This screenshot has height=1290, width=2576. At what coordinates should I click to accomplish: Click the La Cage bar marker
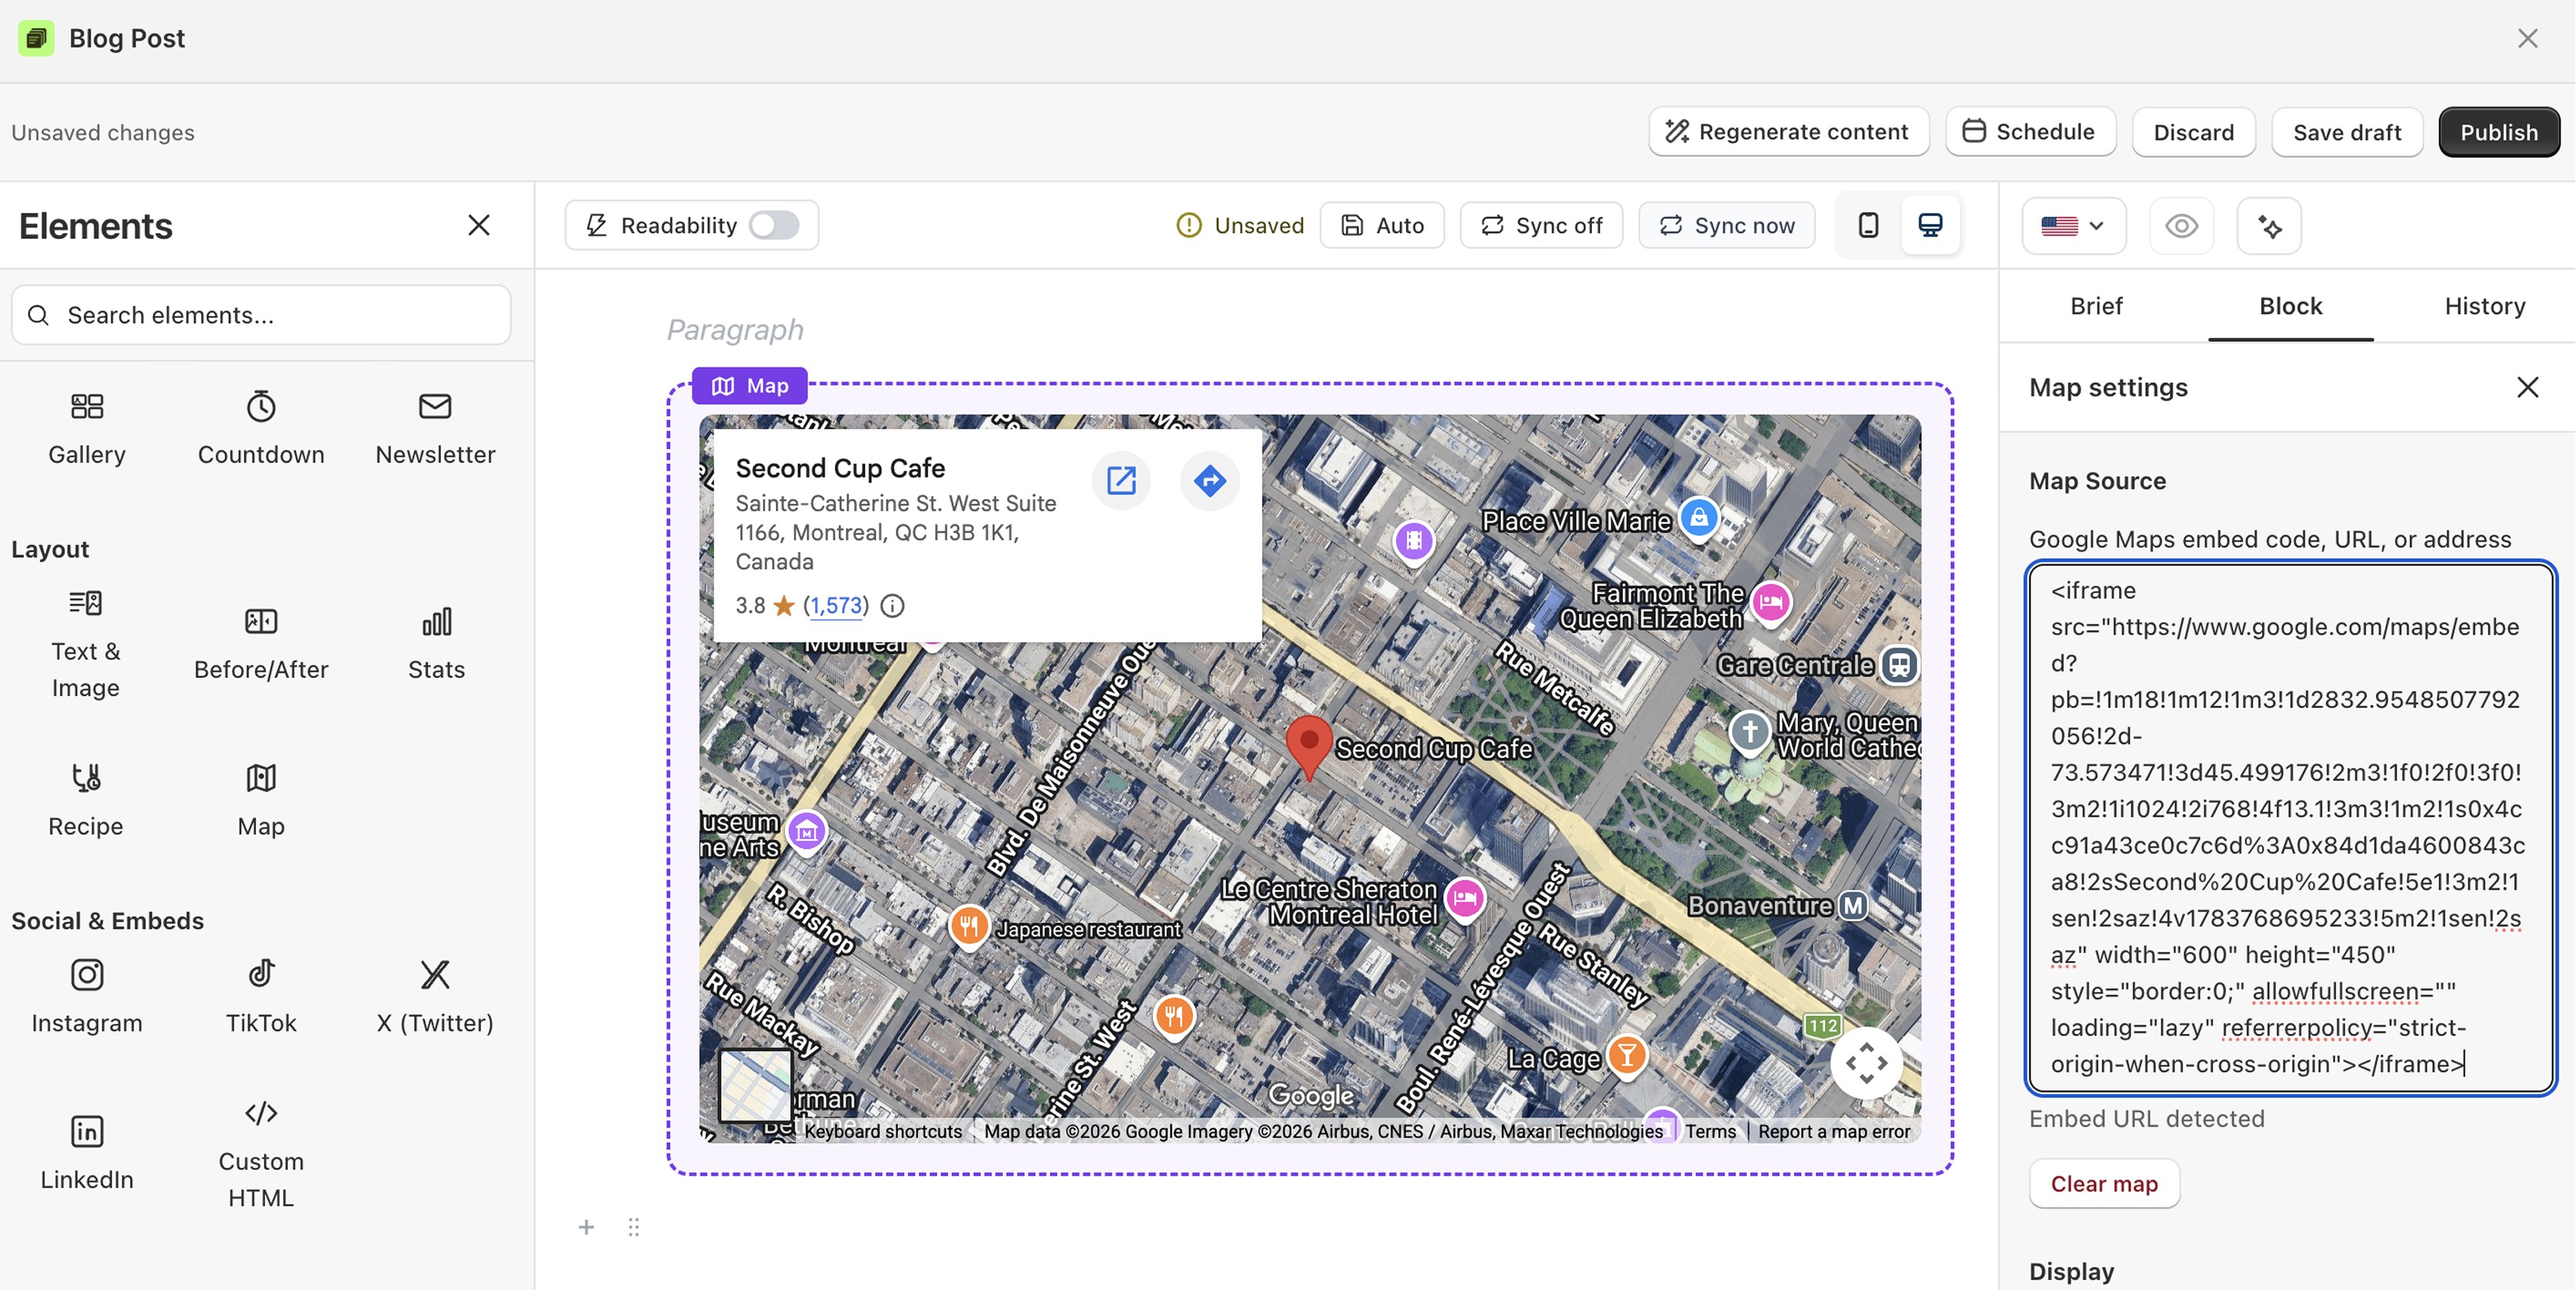click(1627, 1056)
